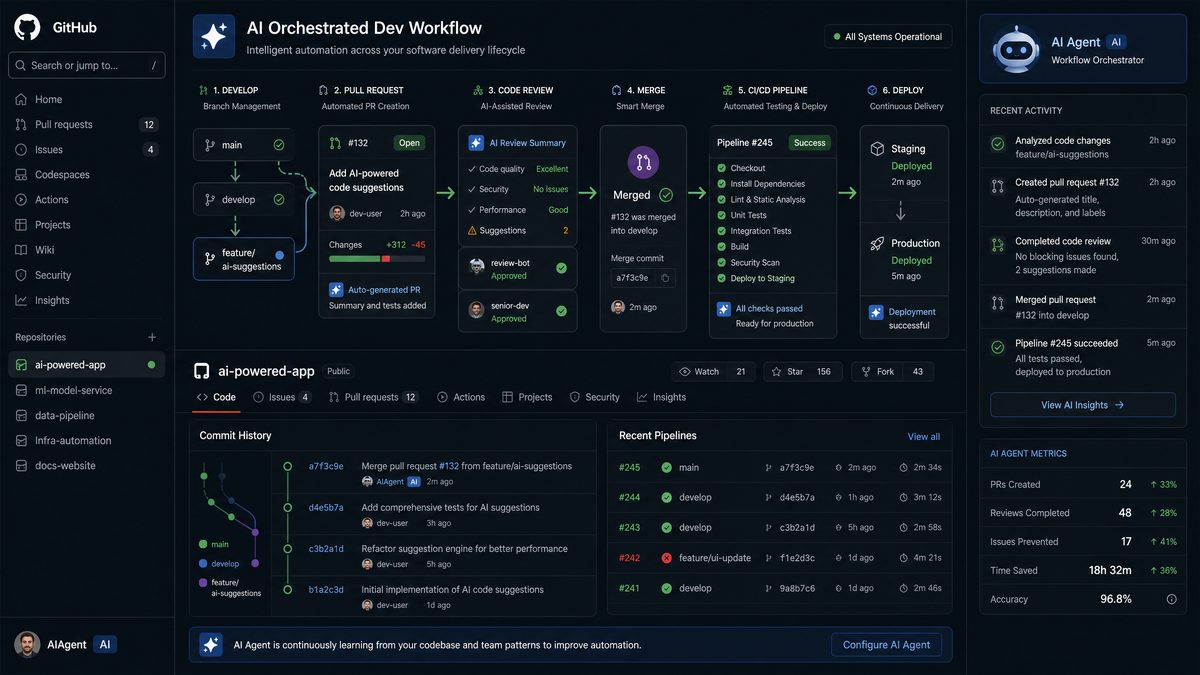Select the ai-powered-app repository
The image size is (1200, 675).
point(87,365)
